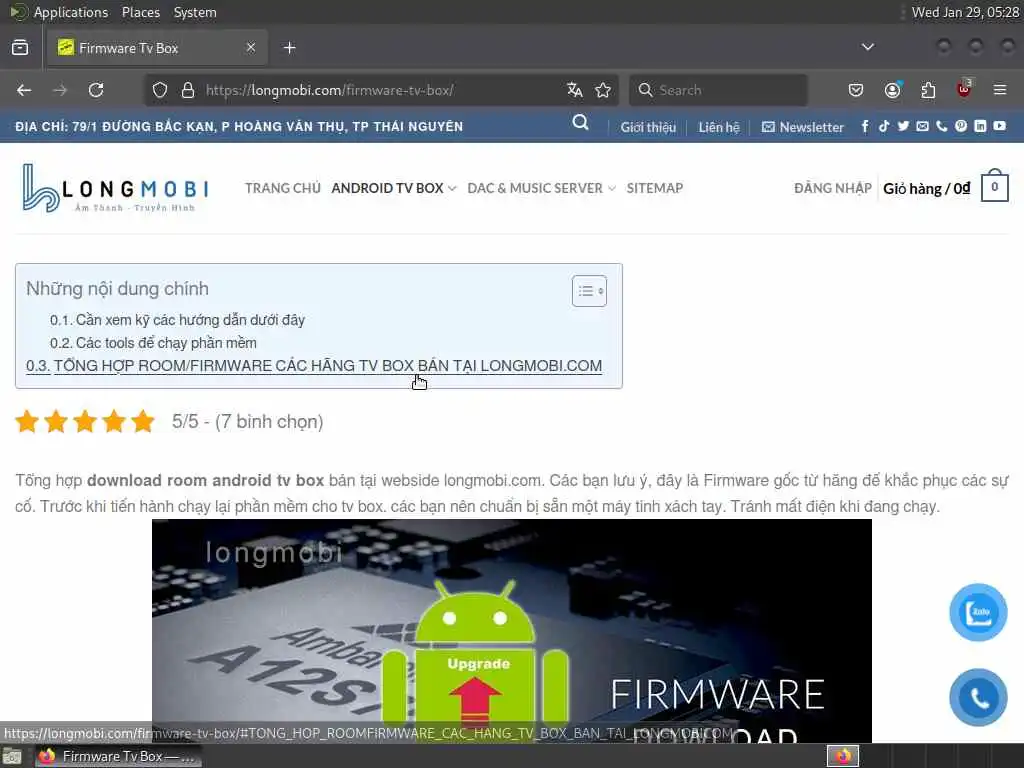
Task: Open the shopping cart bag icon
Action: coord(995,186)
